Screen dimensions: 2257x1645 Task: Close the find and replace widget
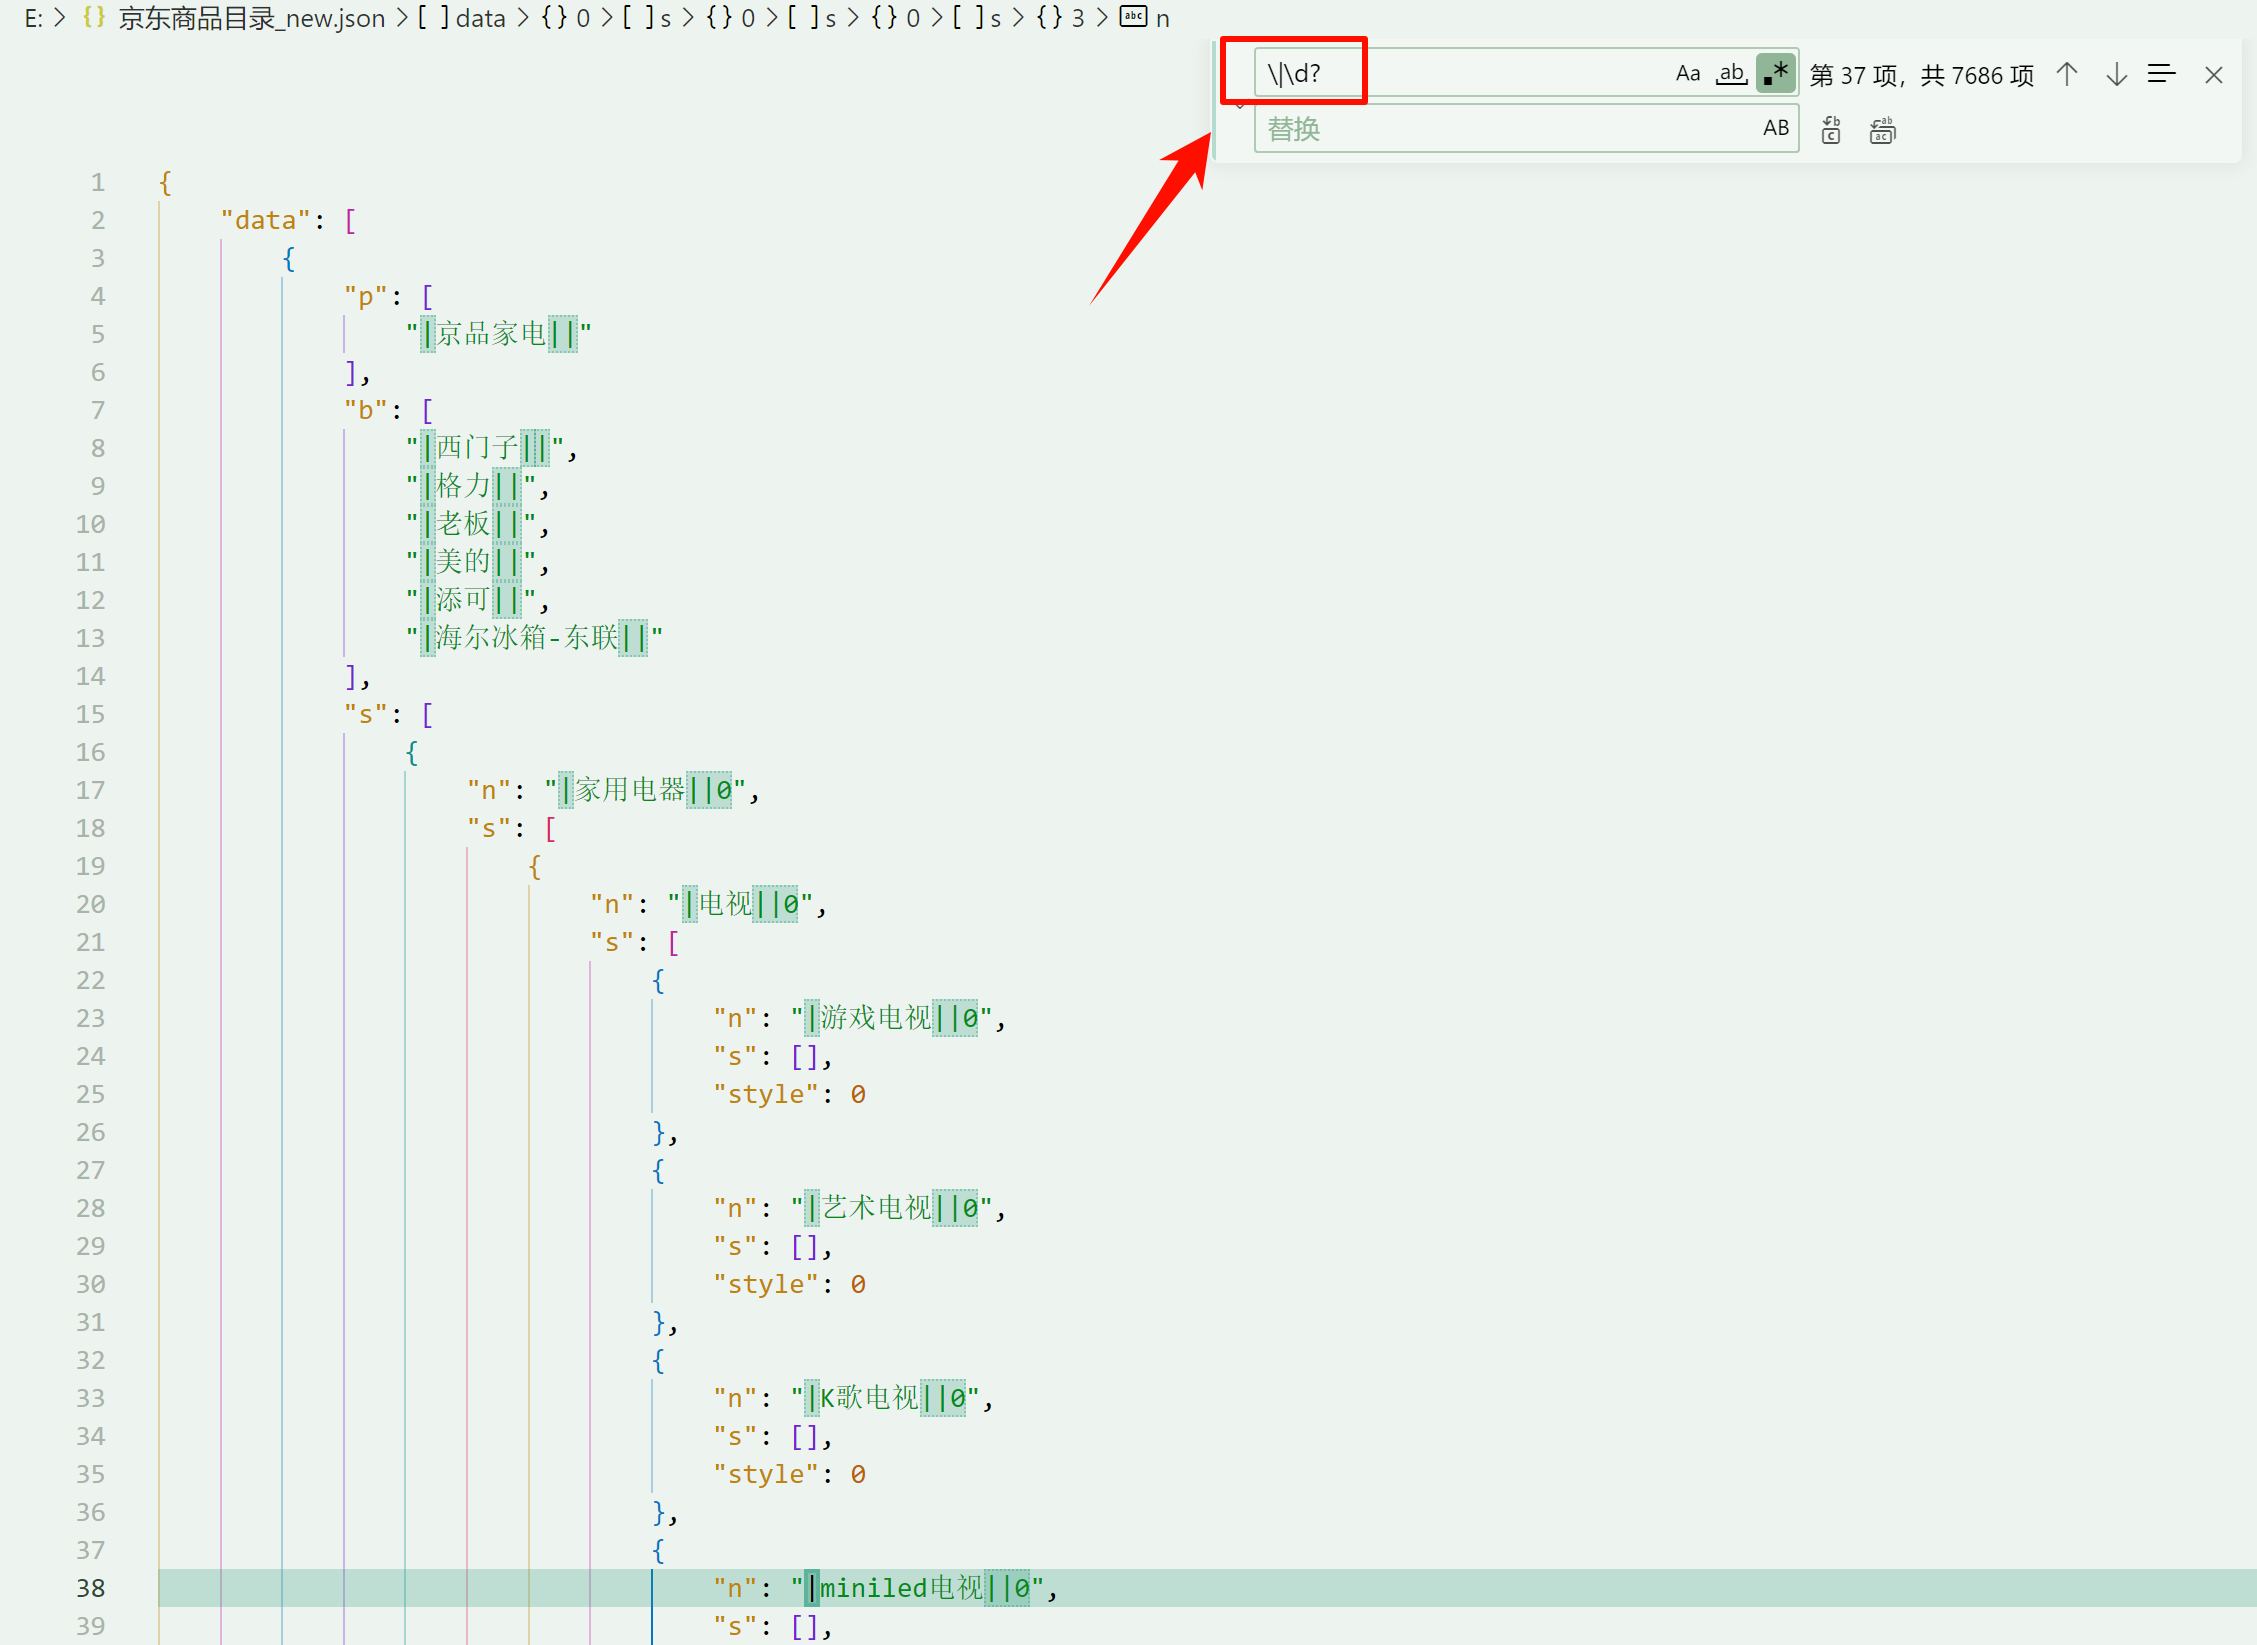click(x=2213, y=75)
